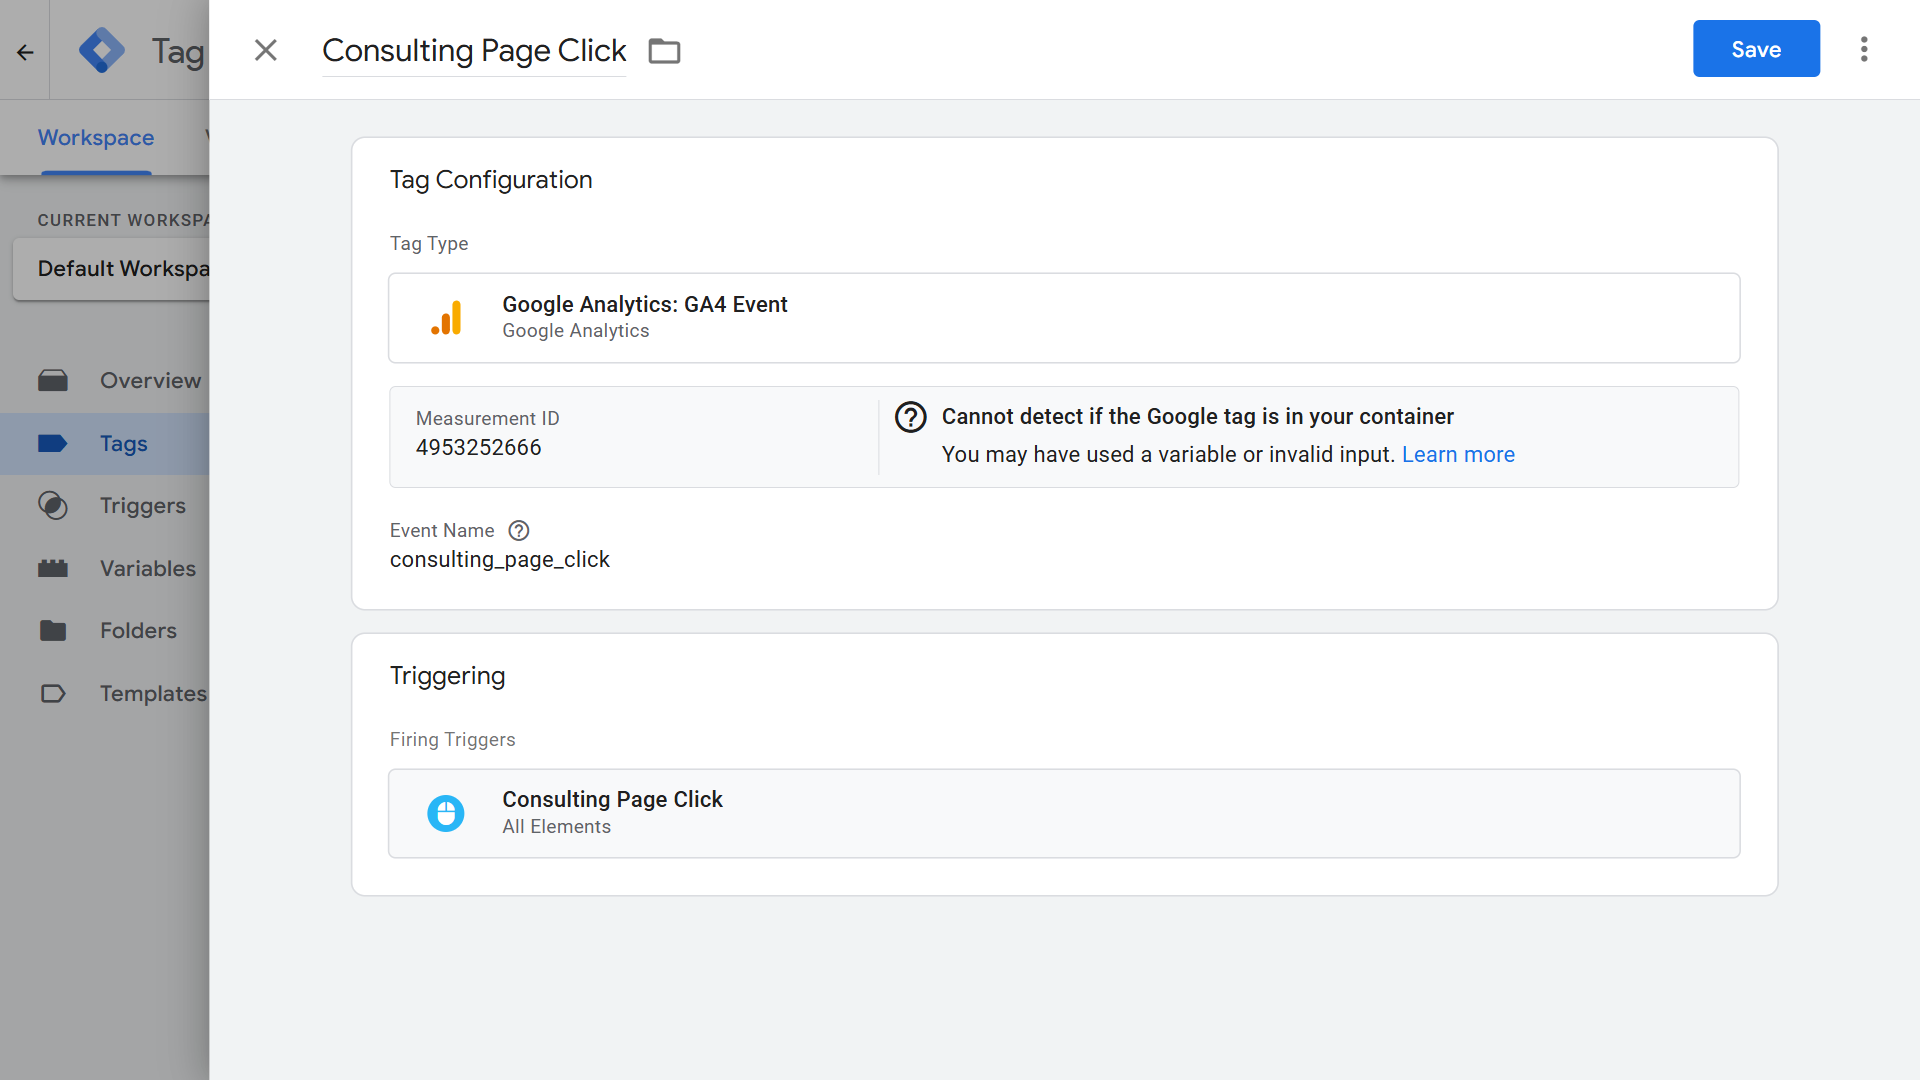The height and width of the screenshot is (1080, 1920).
Task: Open Folders in the sidebar
Action: pos(105,631)
